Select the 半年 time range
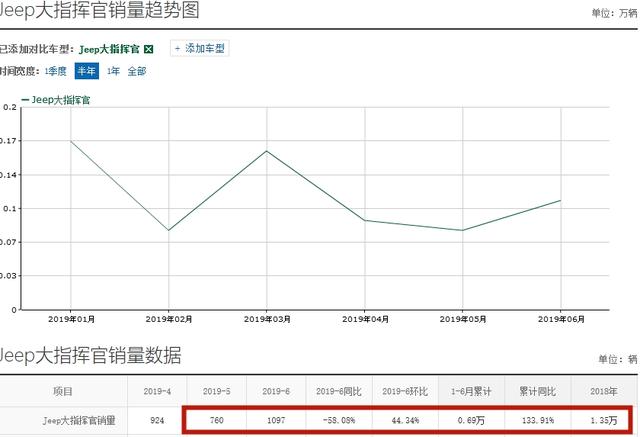Screen dimensions: 640x437 (87, 71)
